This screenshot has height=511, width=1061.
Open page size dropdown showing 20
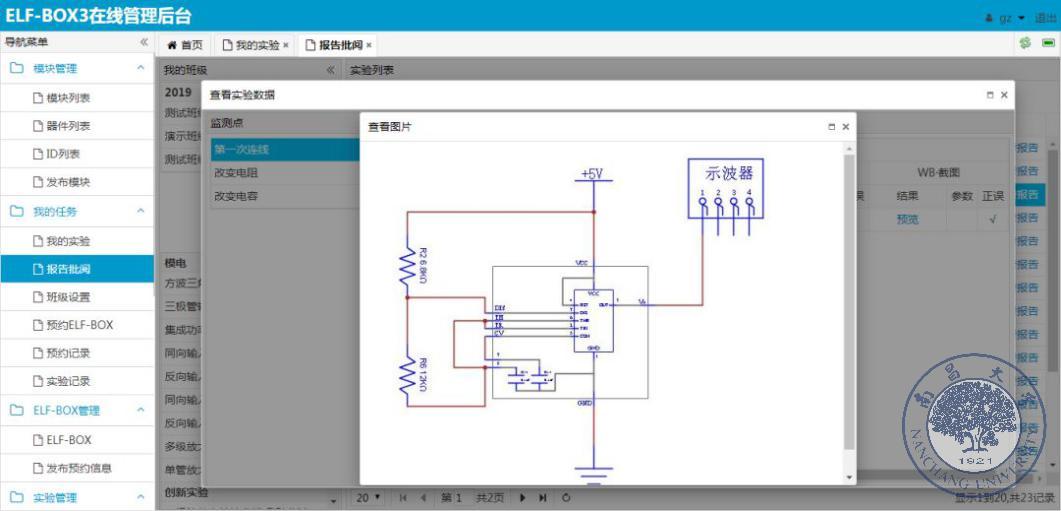coord(369,497)
